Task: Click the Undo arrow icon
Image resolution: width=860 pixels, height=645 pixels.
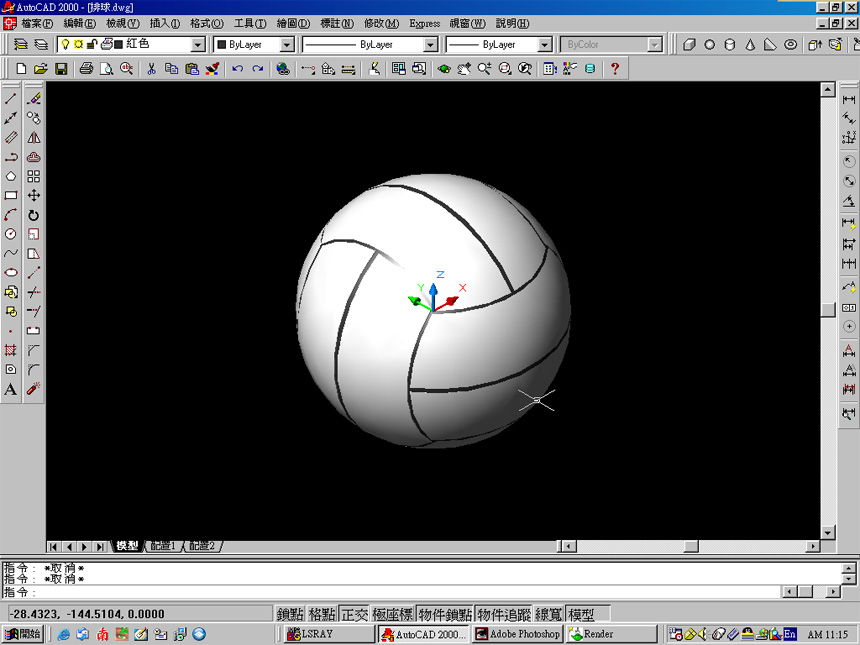Action: point(237,69)
